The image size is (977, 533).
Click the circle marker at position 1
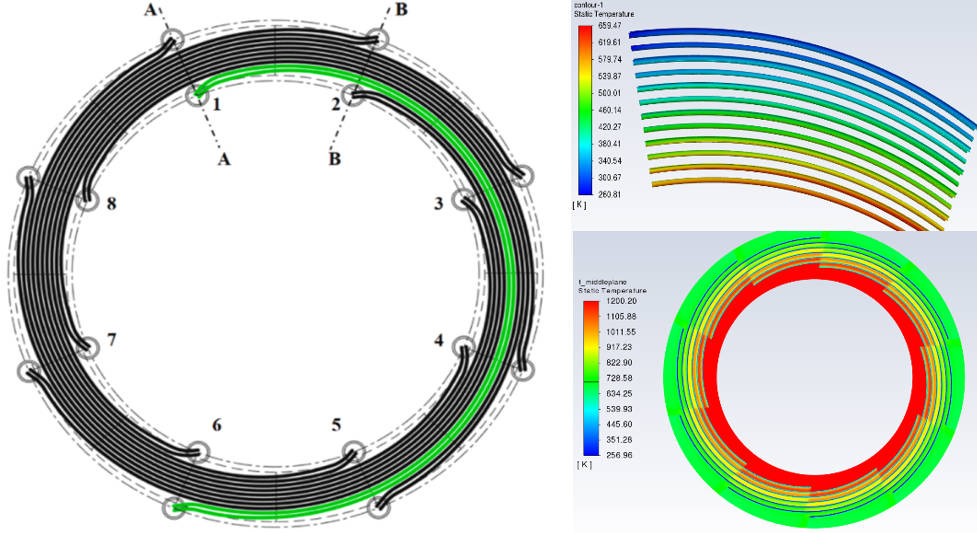197,95
